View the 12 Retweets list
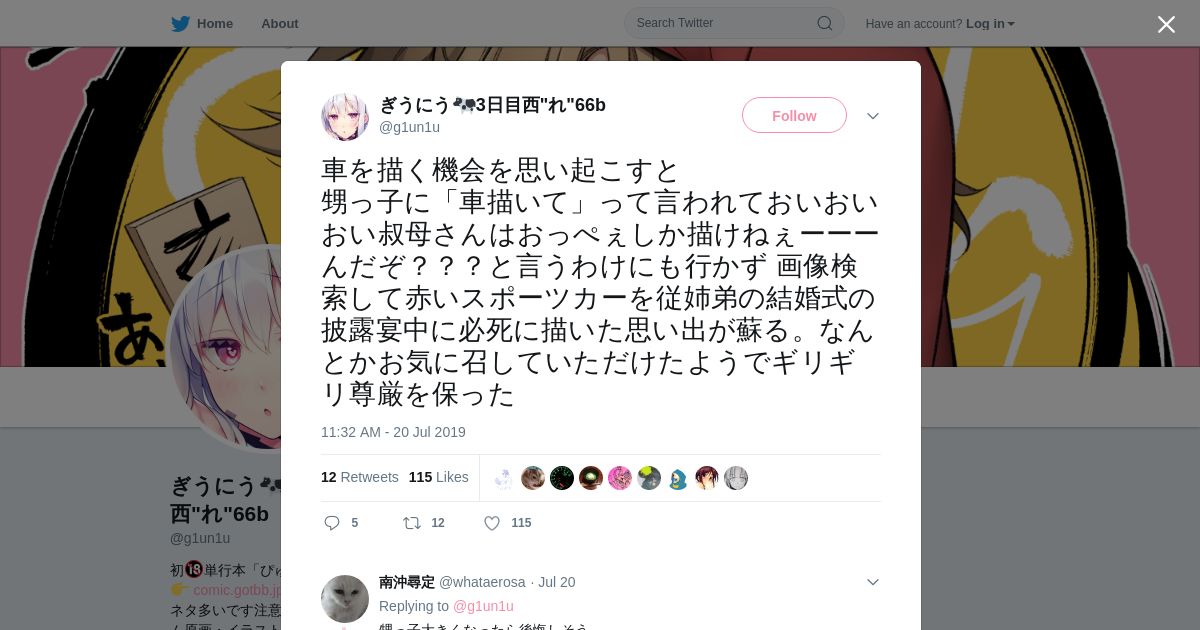Screen dimensions: 1200x630 click(360, 477)
